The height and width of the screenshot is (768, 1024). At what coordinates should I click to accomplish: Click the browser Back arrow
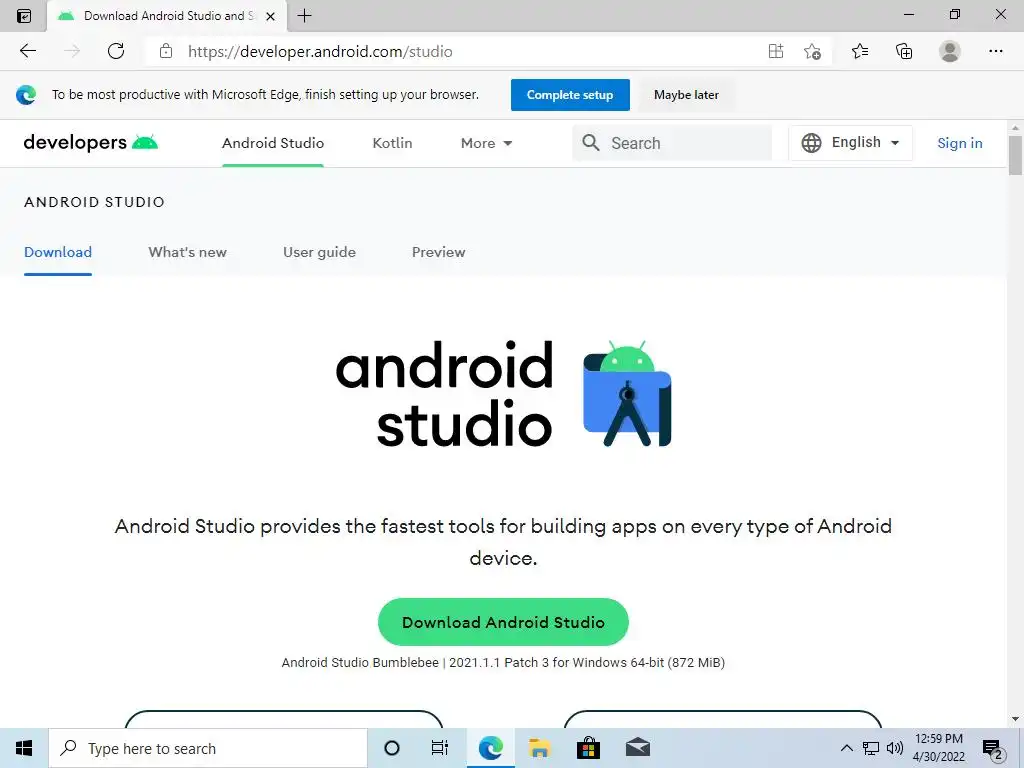tap(28, 51)
